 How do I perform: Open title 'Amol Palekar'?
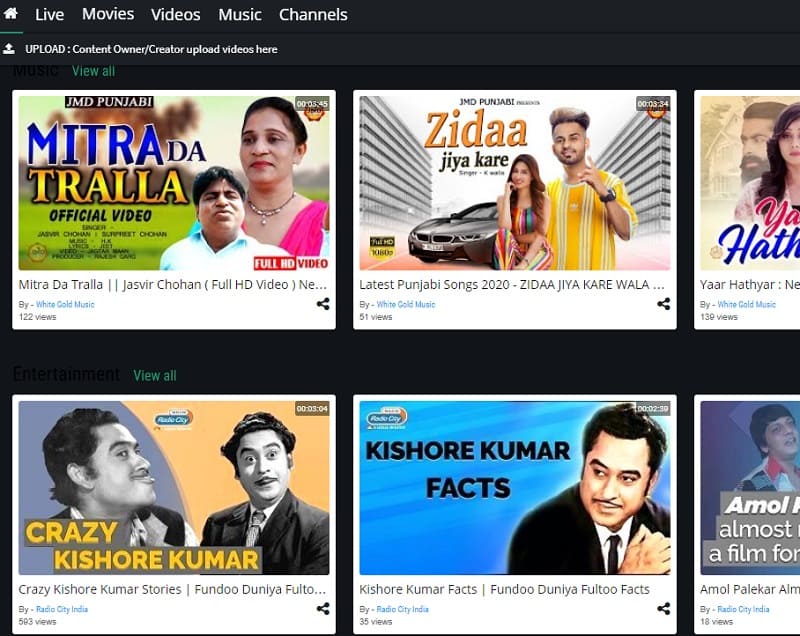click(750, 589)
